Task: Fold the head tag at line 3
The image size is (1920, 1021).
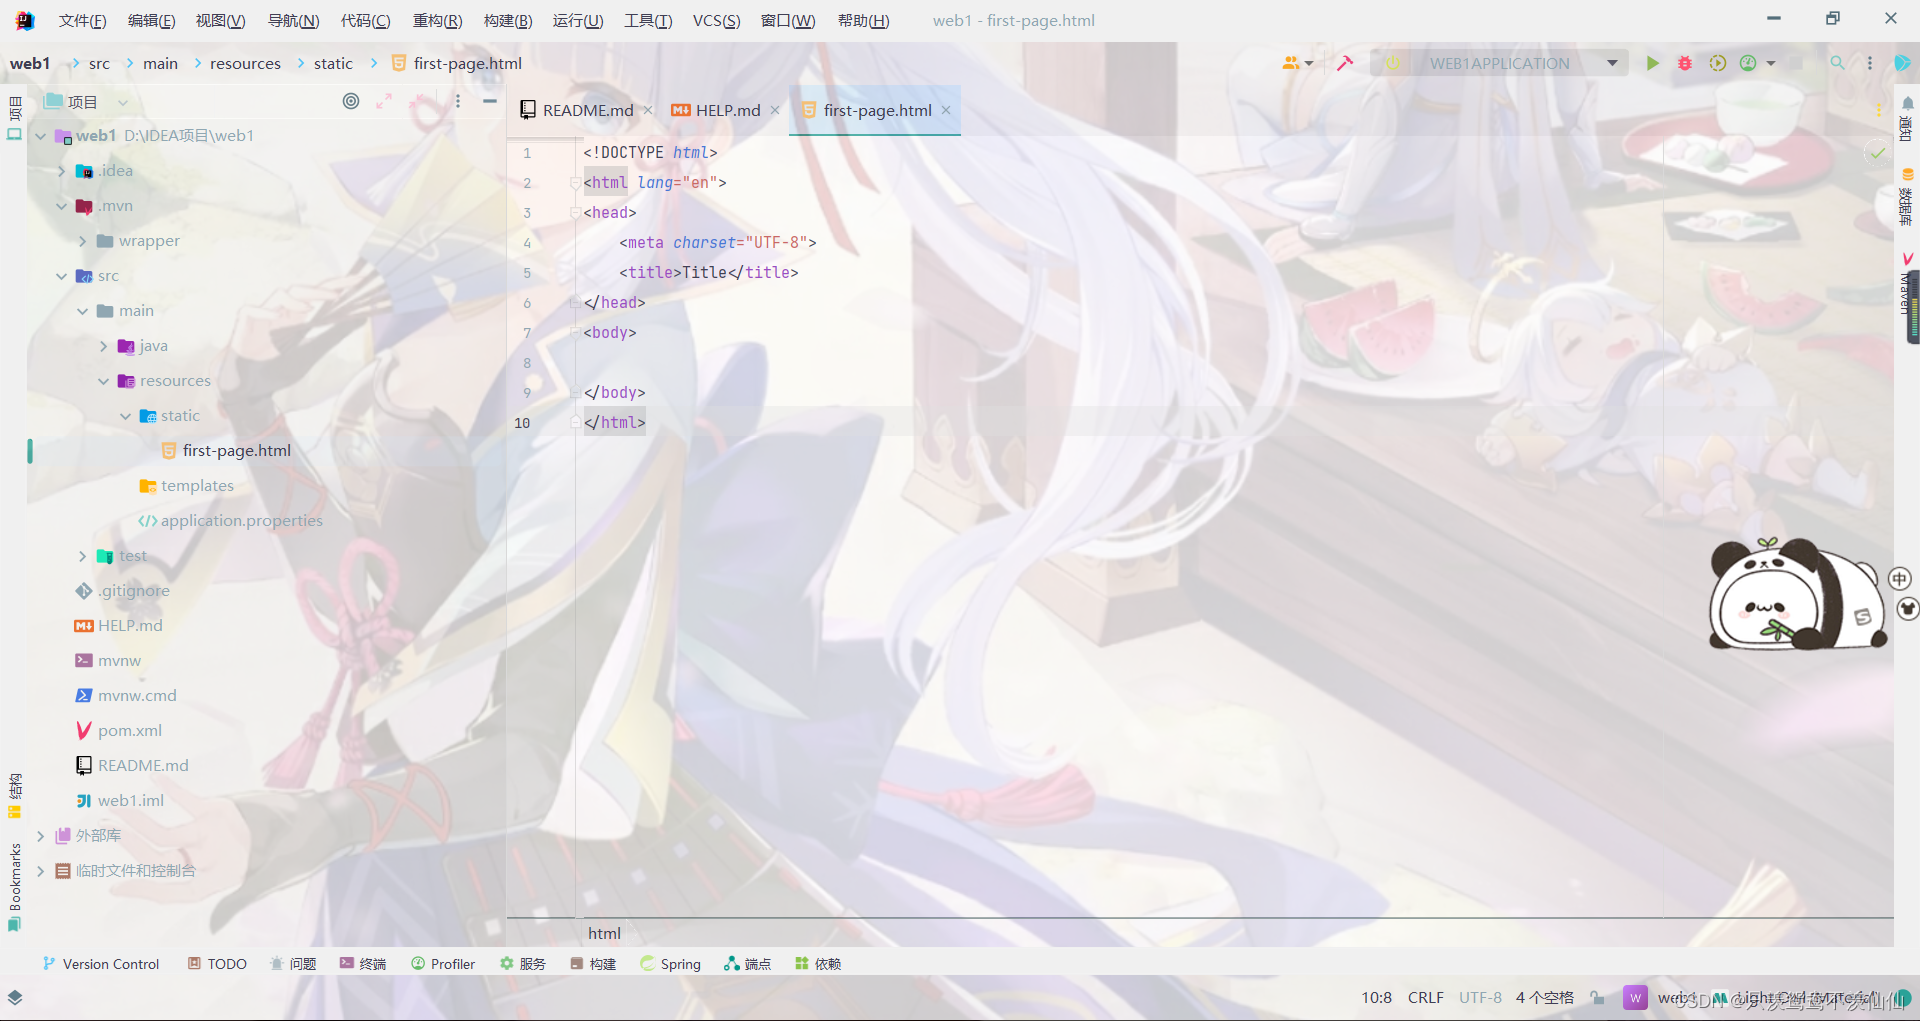Action: [575, 213]
